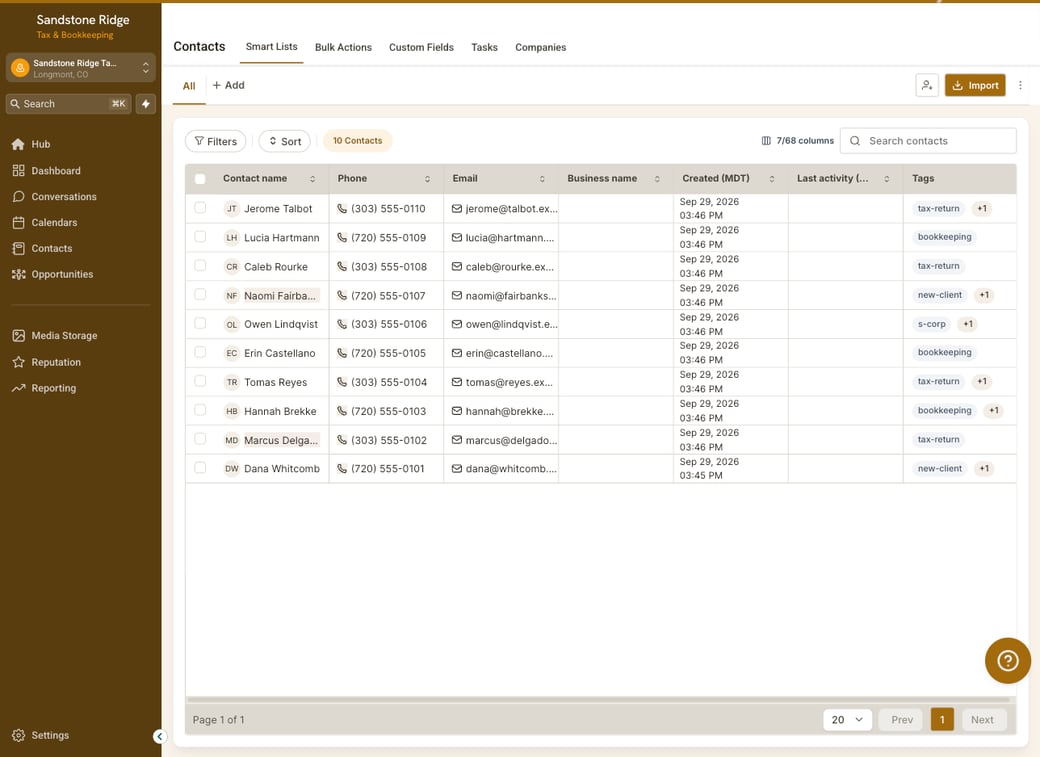
Task: Open the Reputation star icon
Action: click(18, 362)
